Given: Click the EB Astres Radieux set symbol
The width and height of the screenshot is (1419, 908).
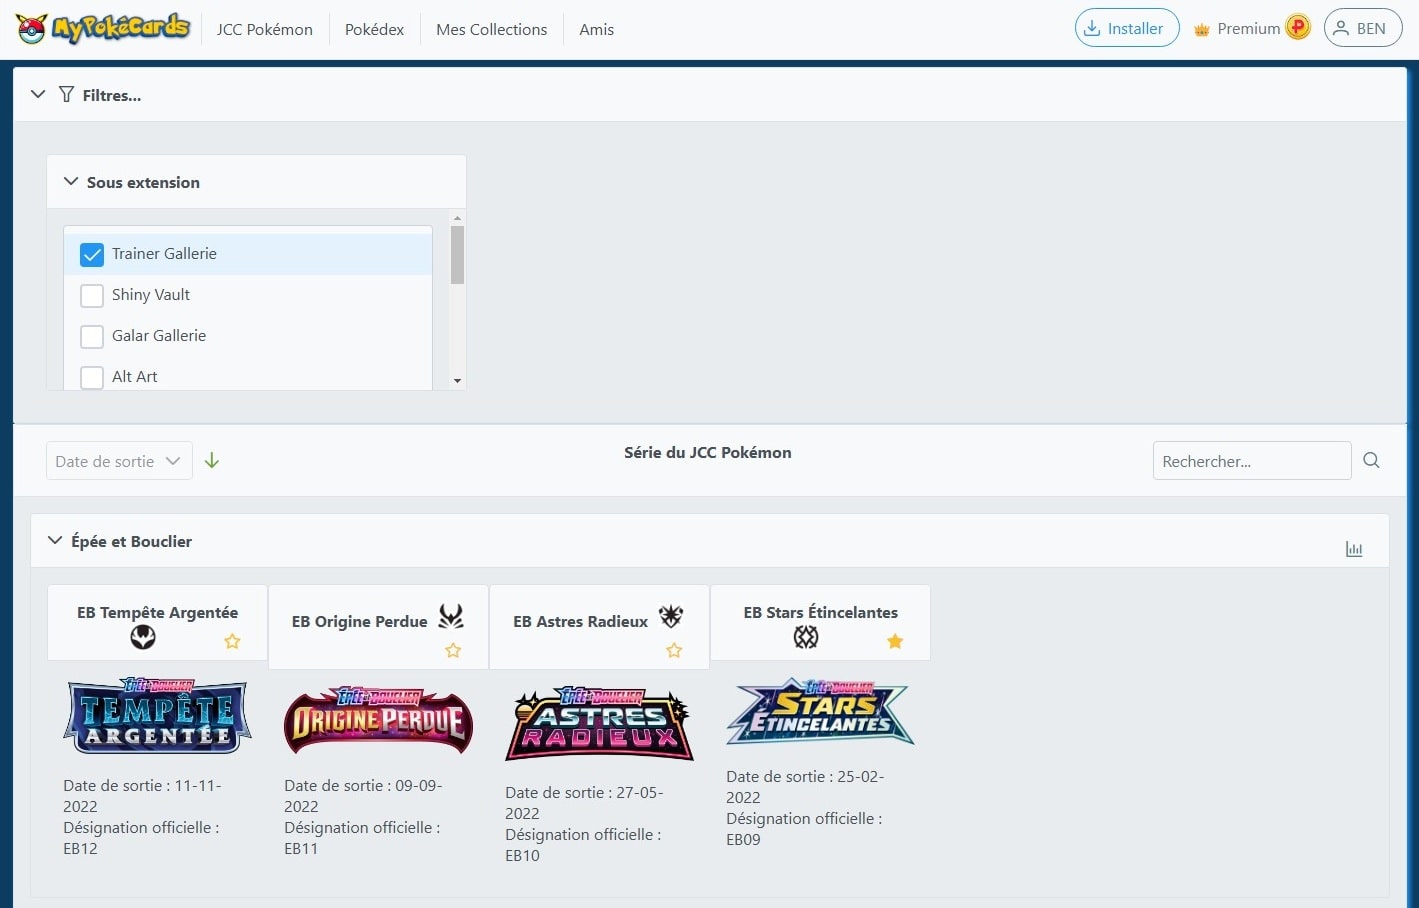Looking at the screenshot, I should pos(672,616).
